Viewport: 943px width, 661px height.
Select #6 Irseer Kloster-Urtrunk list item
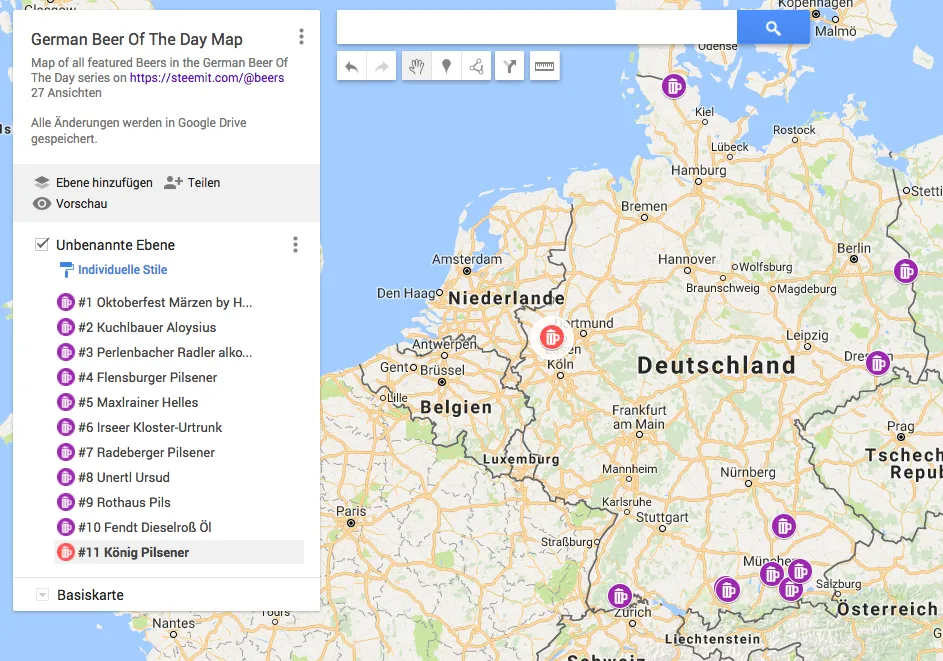point(179,427)
